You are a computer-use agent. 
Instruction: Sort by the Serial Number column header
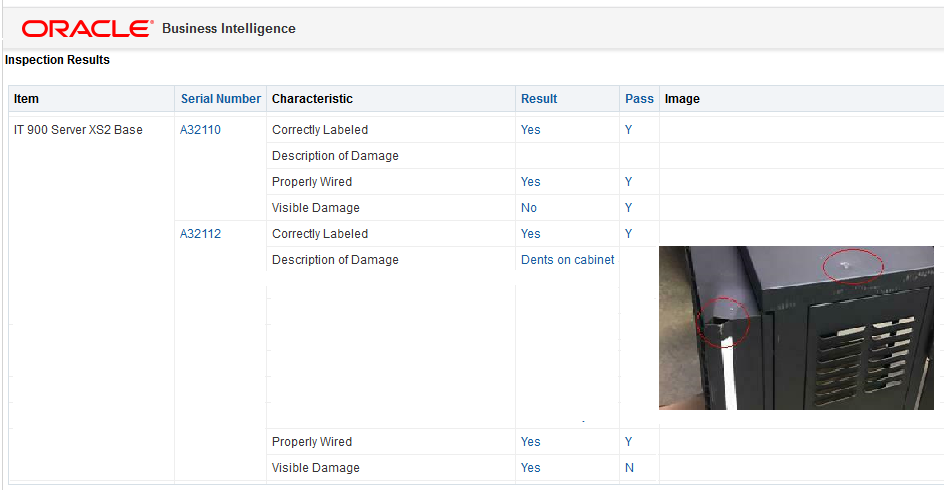pyautogui.click(x=221, y=99)
